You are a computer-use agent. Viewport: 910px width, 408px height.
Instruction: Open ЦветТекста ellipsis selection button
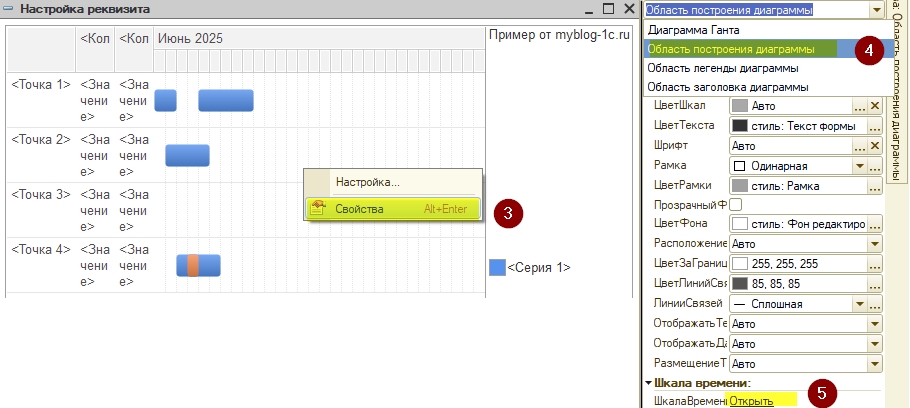(x=875, y=126)
